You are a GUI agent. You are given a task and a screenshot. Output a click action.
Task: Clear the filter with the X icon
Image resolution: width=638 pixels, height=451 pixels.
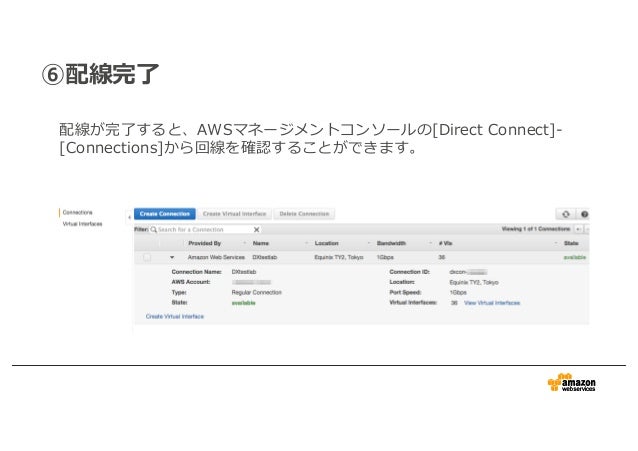256,230
